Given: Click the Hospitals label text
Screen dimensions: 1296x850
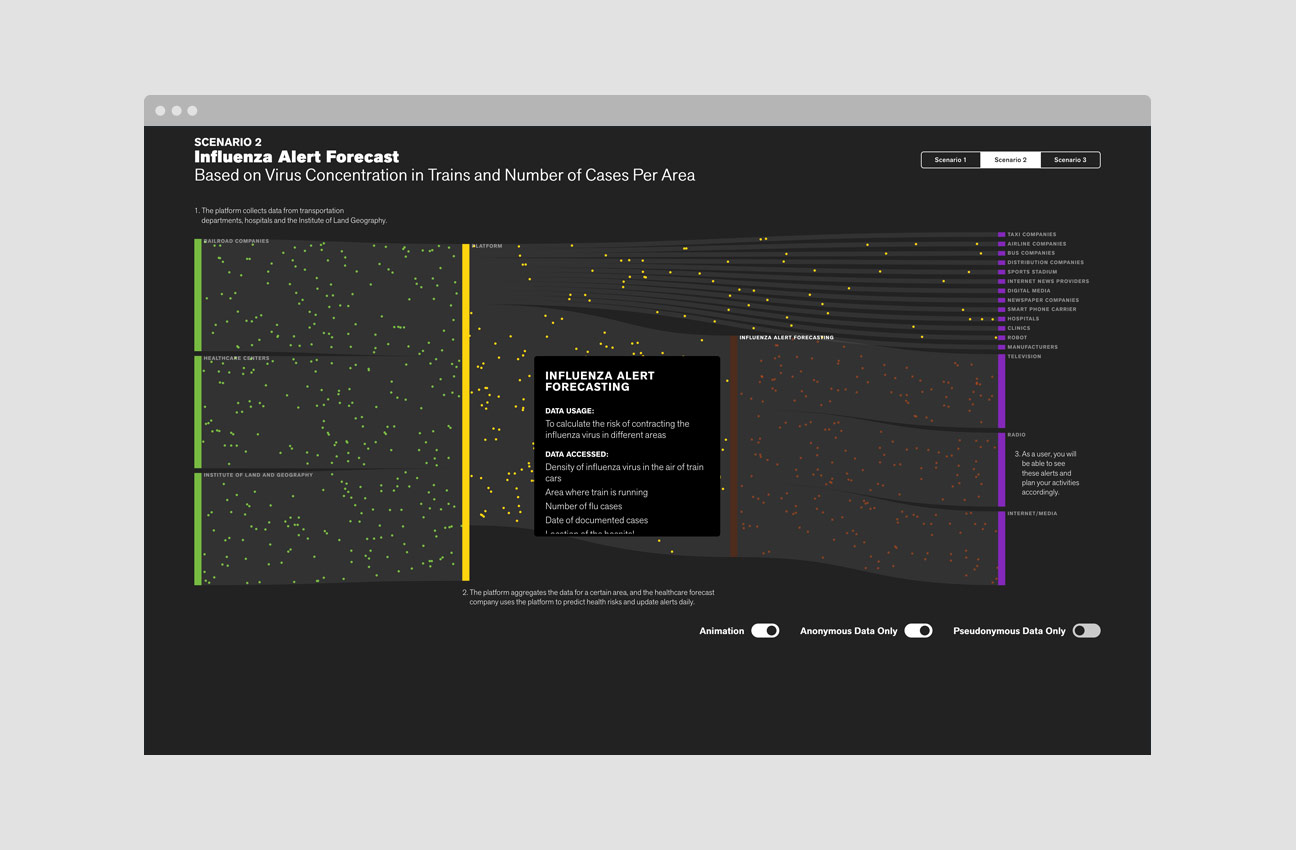Looking at the screenshot, I should 1023,319.
